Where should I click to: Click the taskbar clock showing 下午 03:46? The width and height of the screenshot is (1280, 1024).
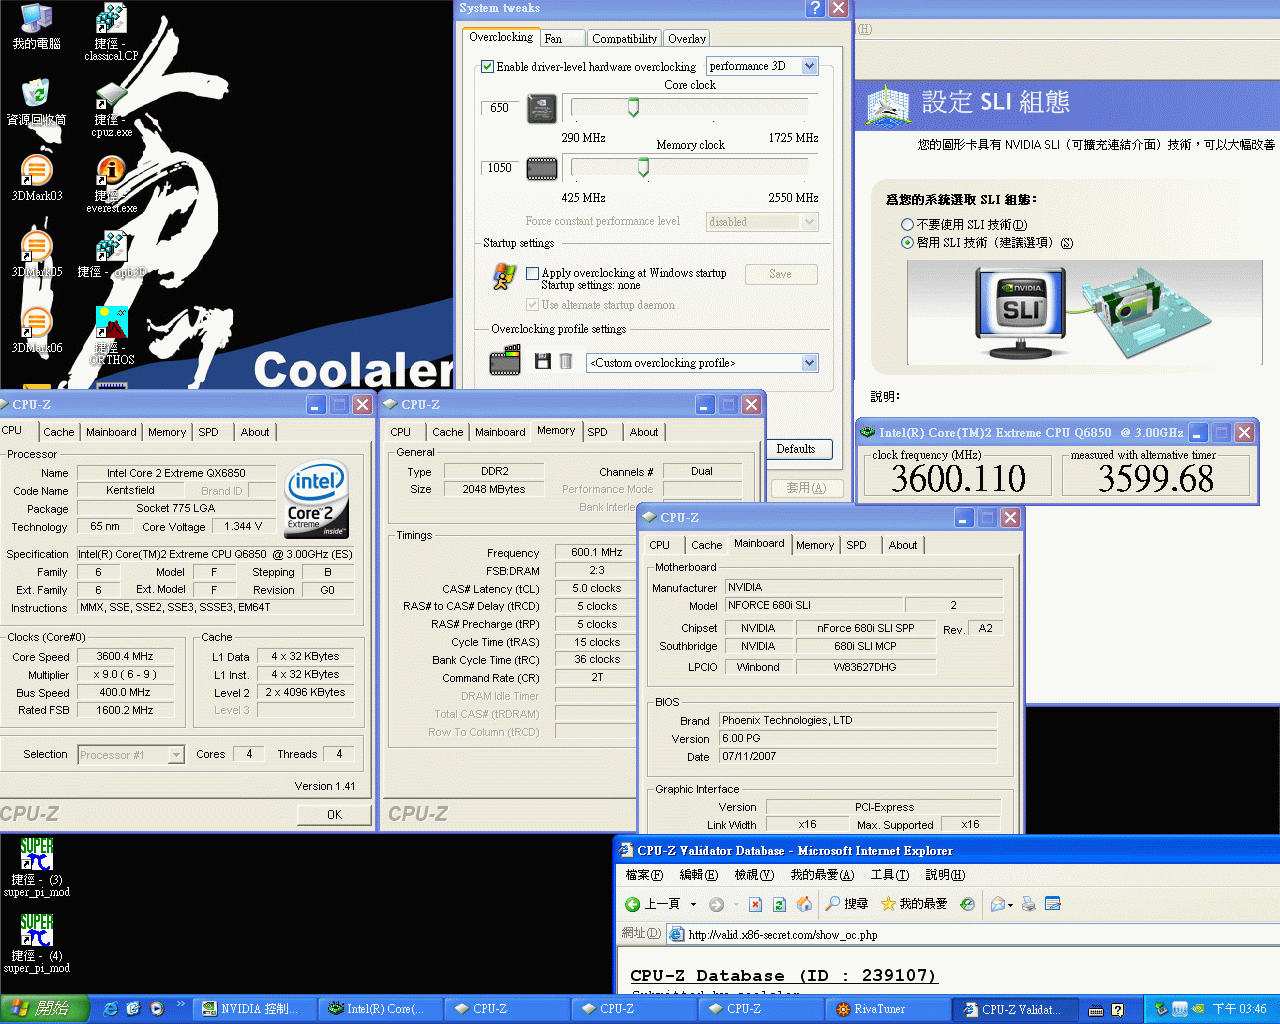[1239, 1010]
